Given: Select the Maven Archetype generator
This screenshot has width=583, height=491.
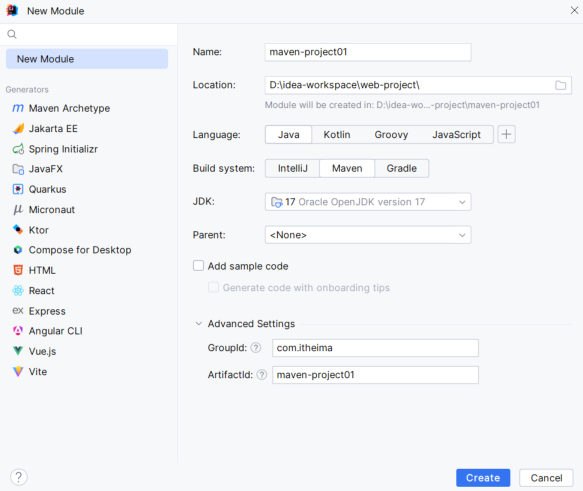Looking at the screenshot, I should [x=69, y=108].
